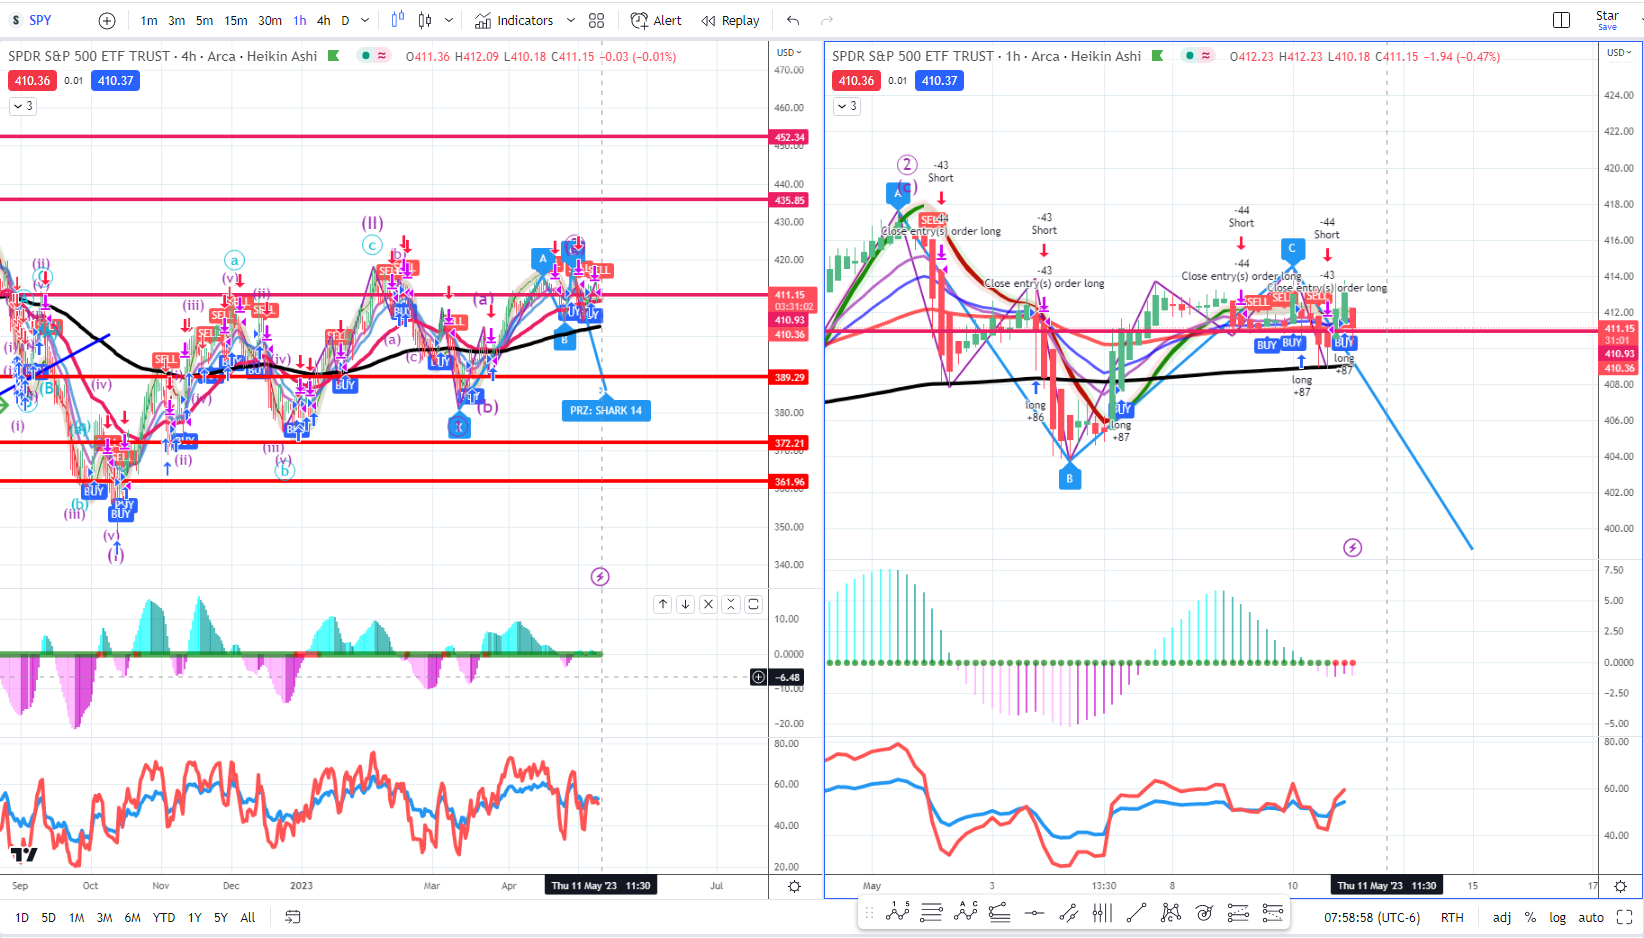Click the redo arrow icon
Viewport: 1644px width, 938px height.
pos(827,20)
